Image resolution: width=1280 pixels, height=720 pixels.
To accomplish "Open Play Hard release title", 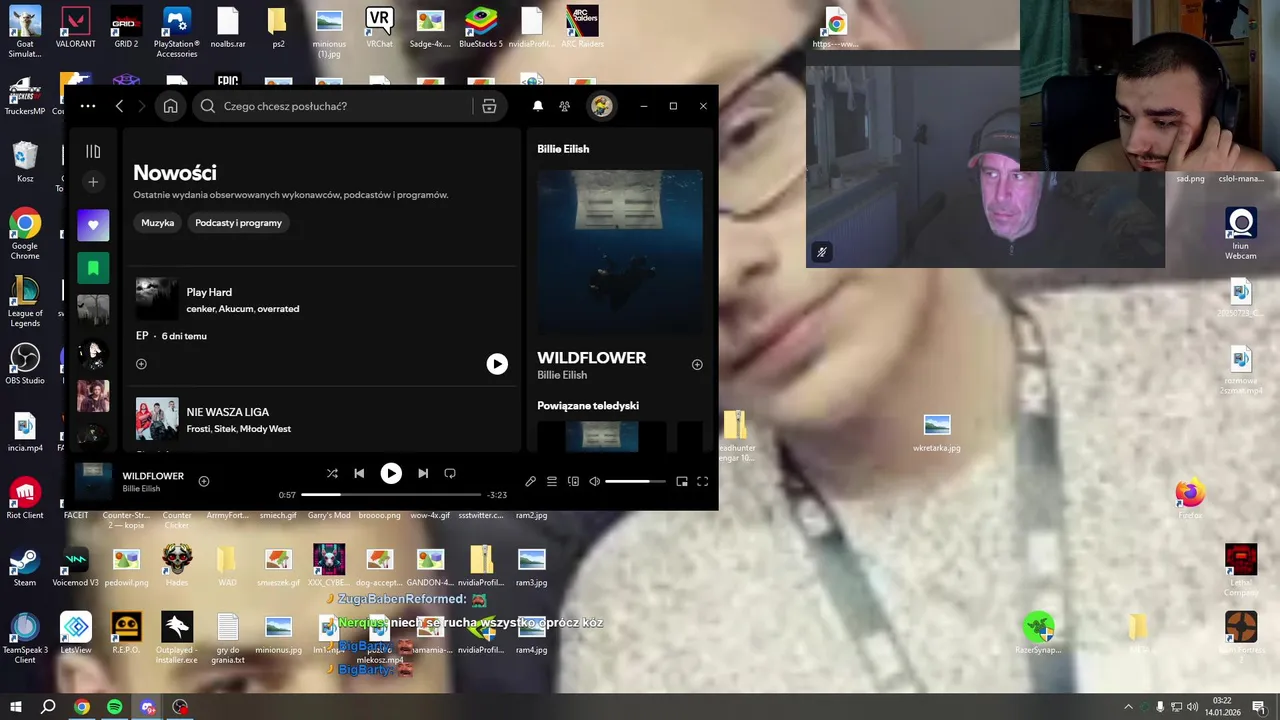I will pos(209,292).
